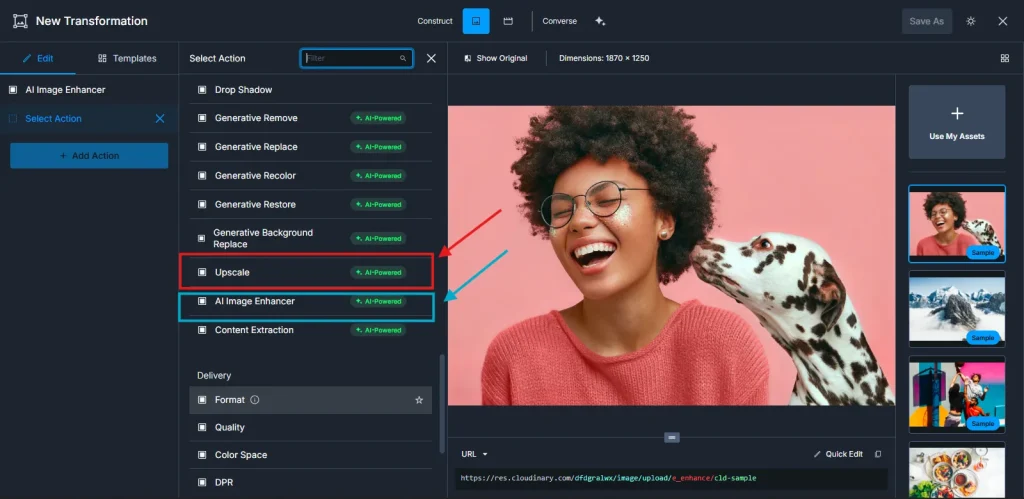Viewport: 1024px width, 499px height.
Task: Click the preview panel resize handle
Action: (x=671, y=437)
